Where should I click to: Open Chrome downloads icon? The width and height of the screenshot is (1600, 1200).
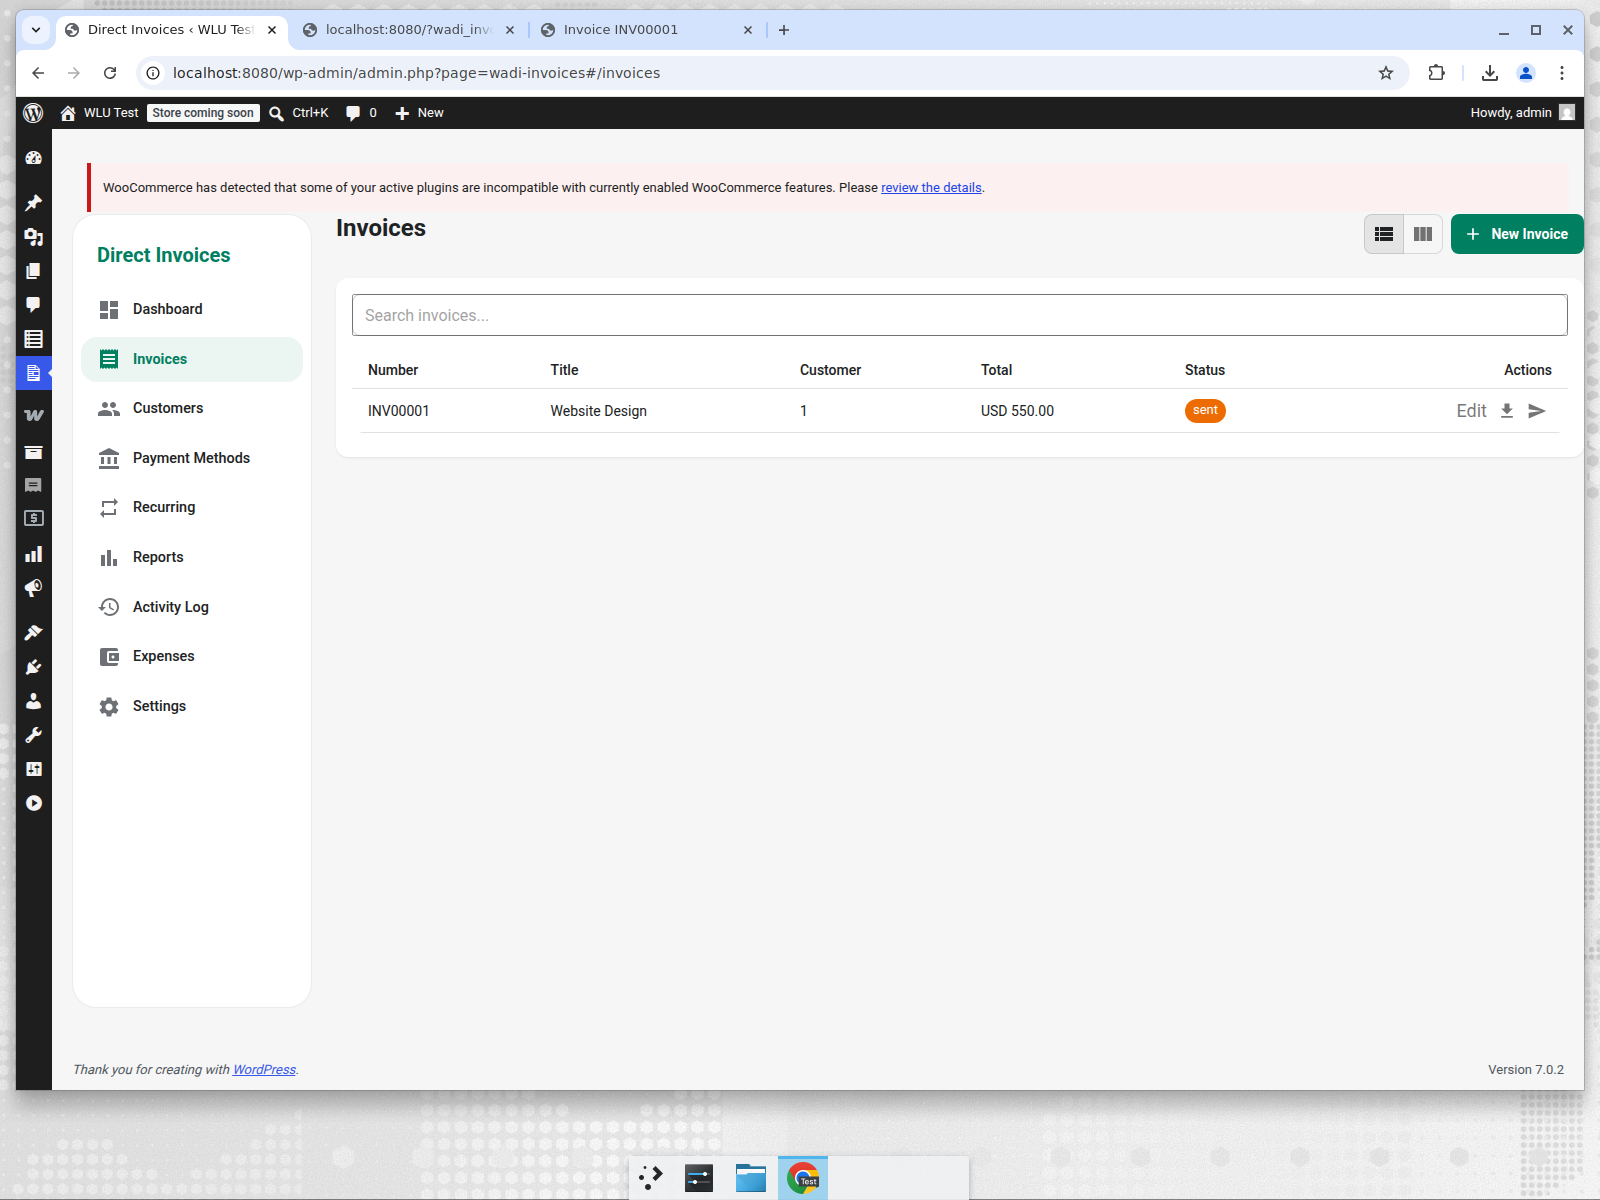pos(1490,73)
